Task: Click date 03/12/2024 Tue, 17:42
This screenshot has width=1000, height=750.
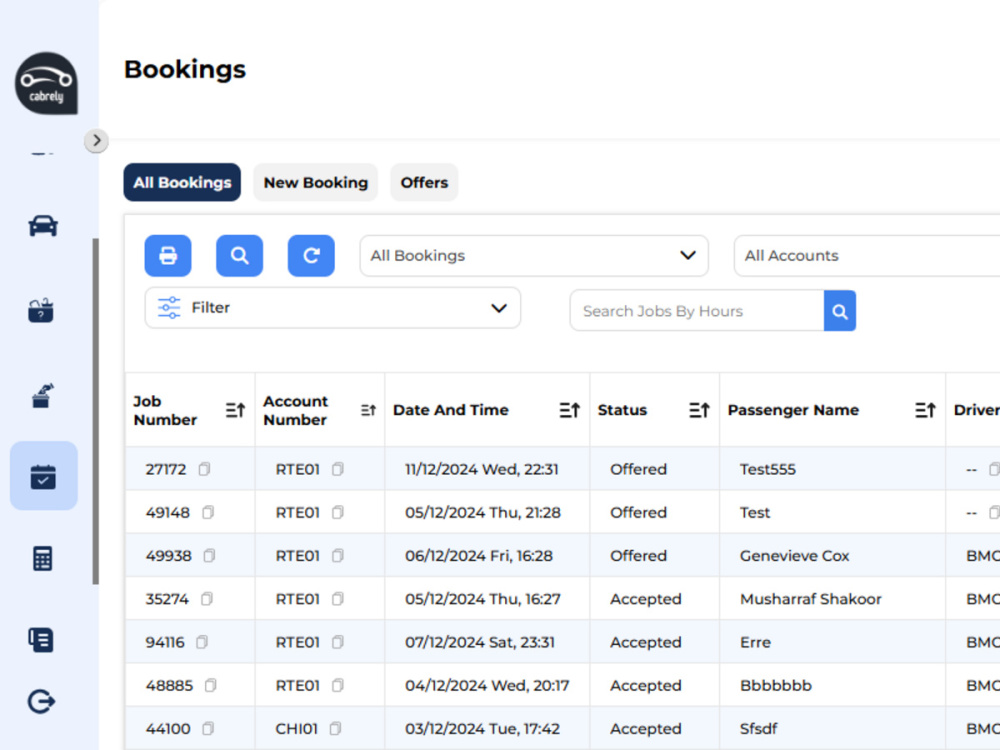Action: pyautogui.click(x=483, y=728)
